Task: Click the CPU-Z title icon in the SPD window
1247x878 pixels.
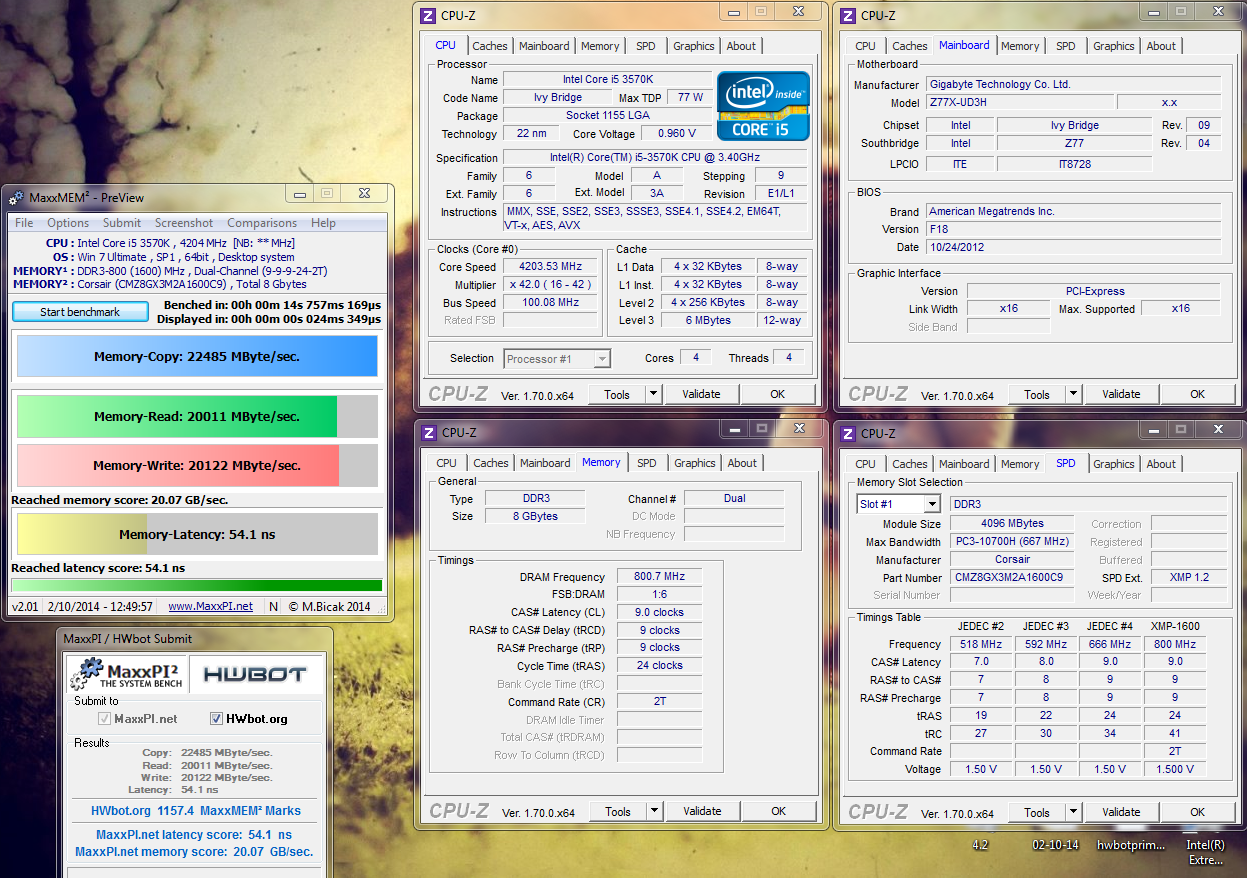Action: click(x=848, y=433)
